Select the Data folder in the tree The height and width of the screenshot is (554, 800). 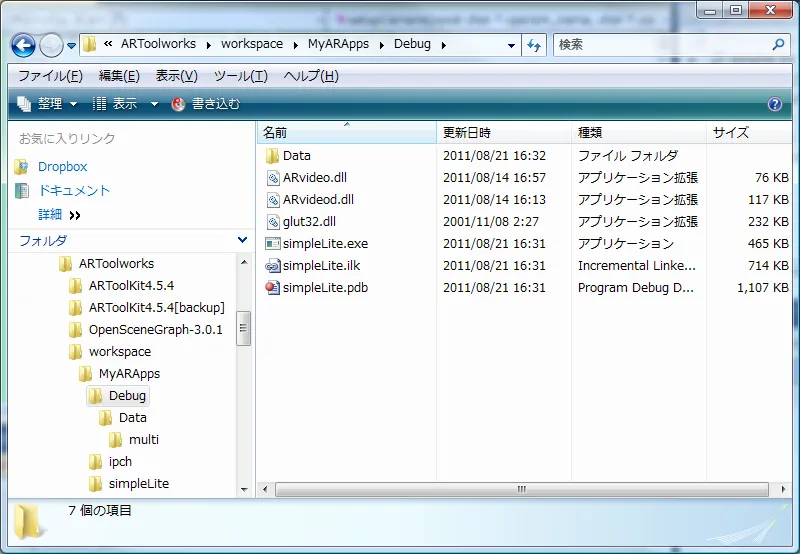pyautogui.click(x=133, y=417)
